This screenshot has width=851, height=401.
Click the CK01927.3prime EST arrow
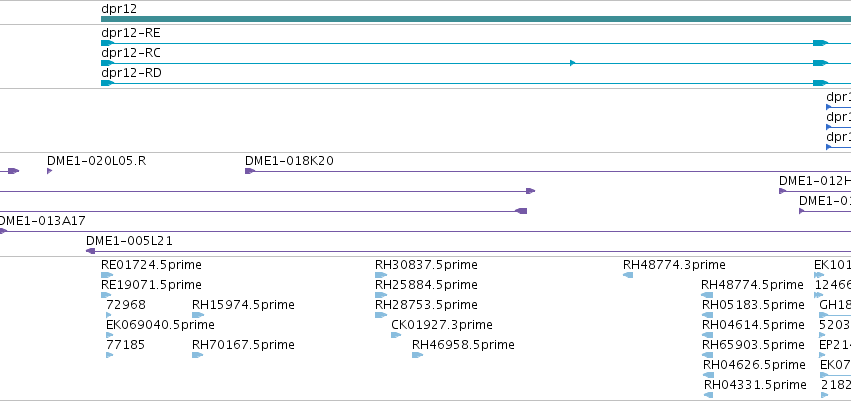pos(396,335)
